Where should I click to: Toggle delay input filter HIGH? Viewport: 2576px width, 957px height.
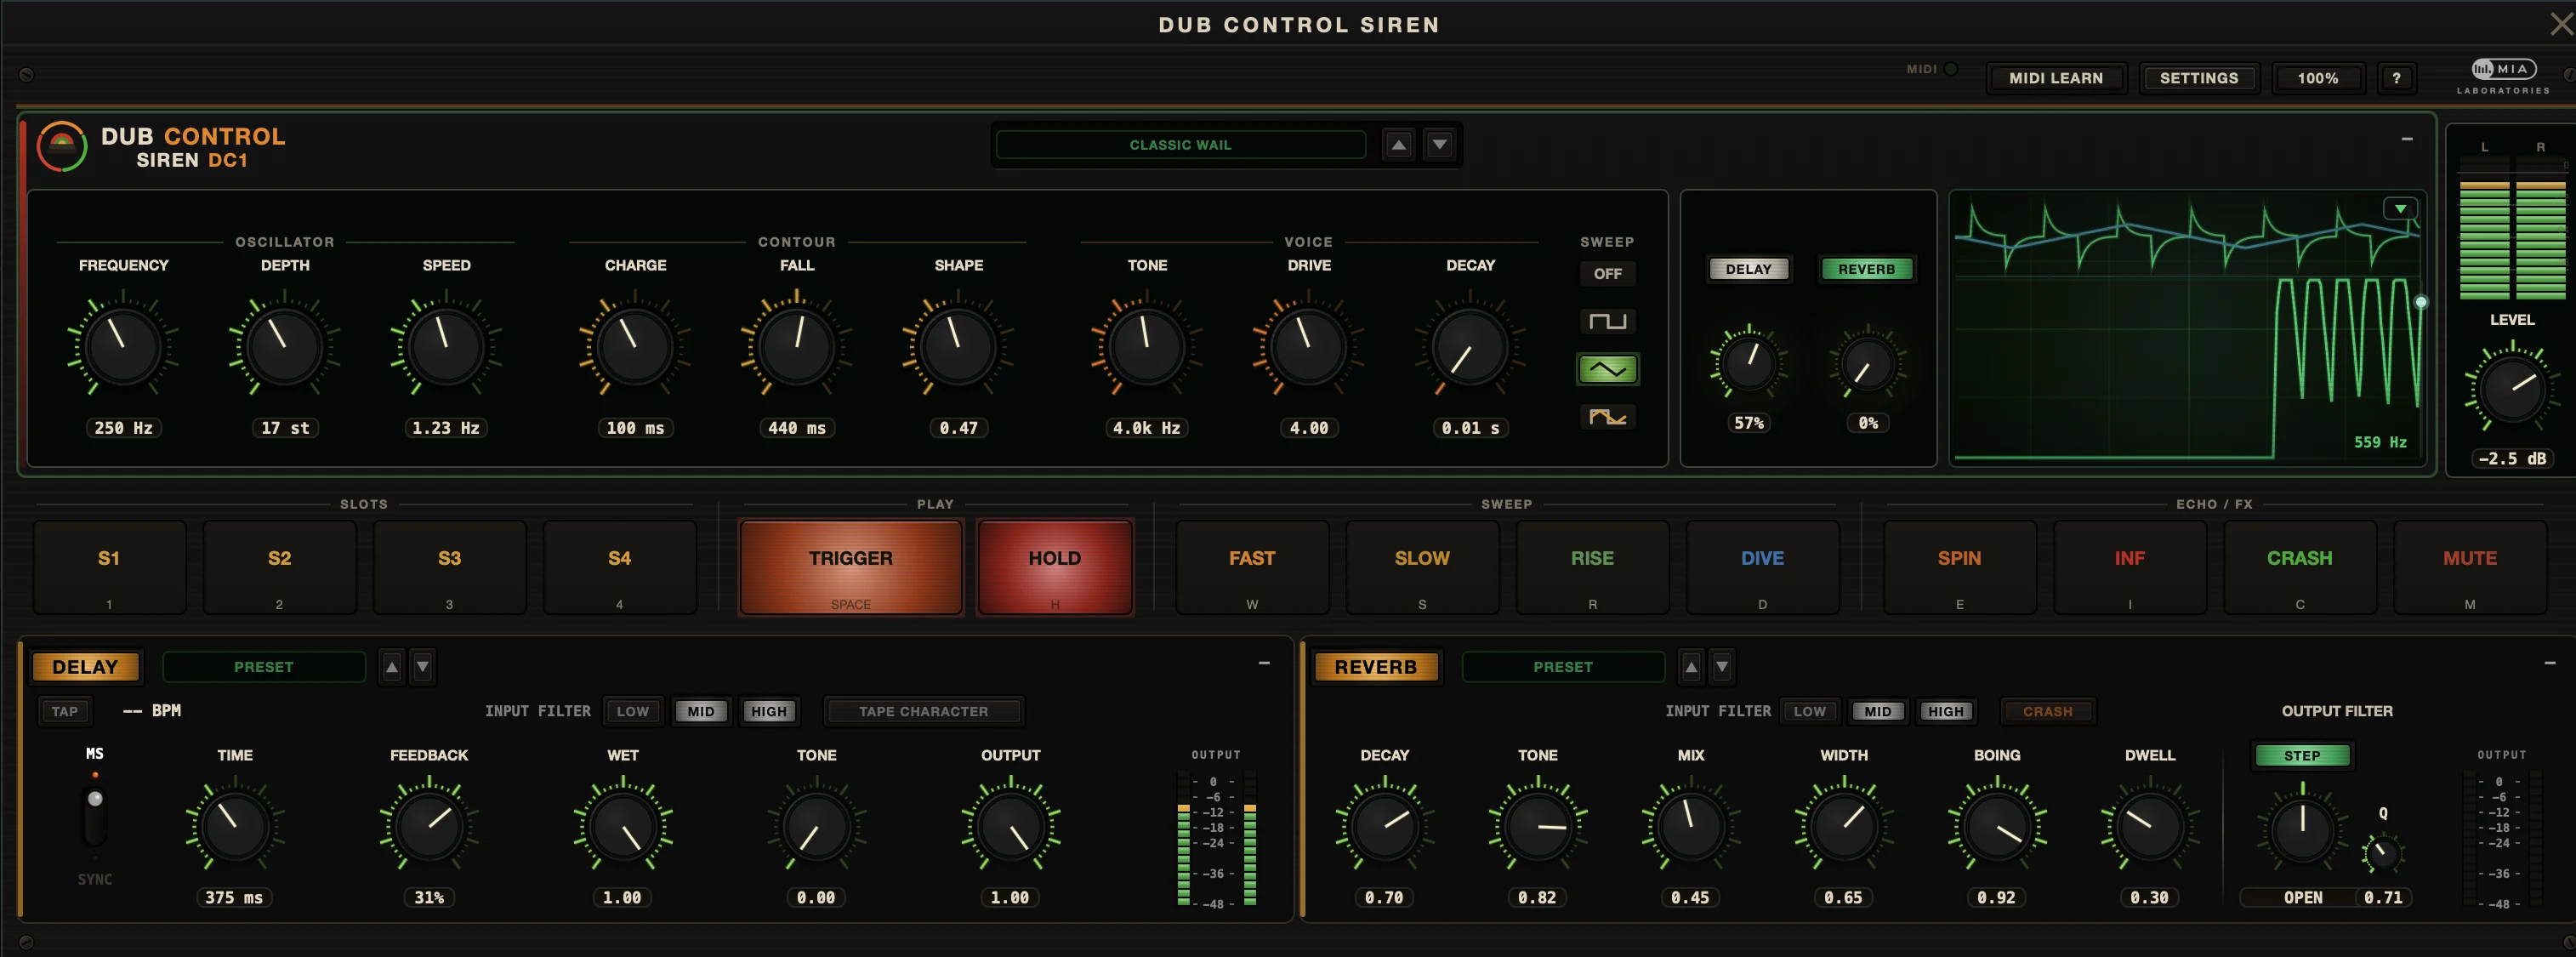click(x=769, y=711)
